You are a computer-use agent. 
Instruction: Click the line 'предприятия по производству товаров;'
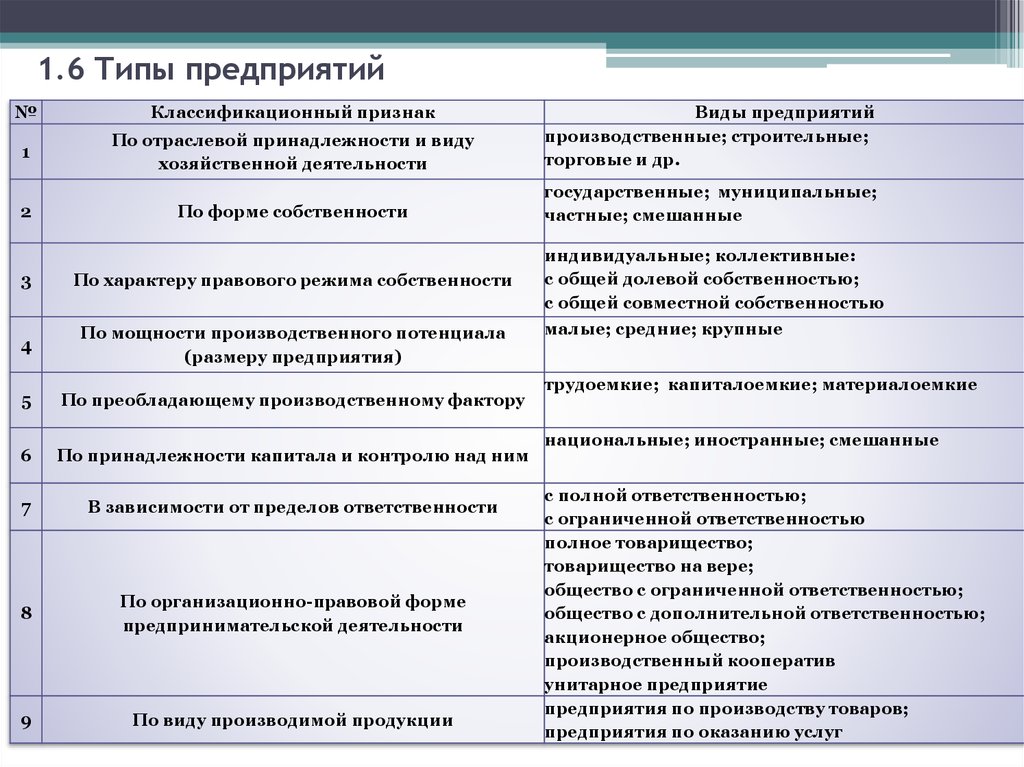(x=726, y=710)
